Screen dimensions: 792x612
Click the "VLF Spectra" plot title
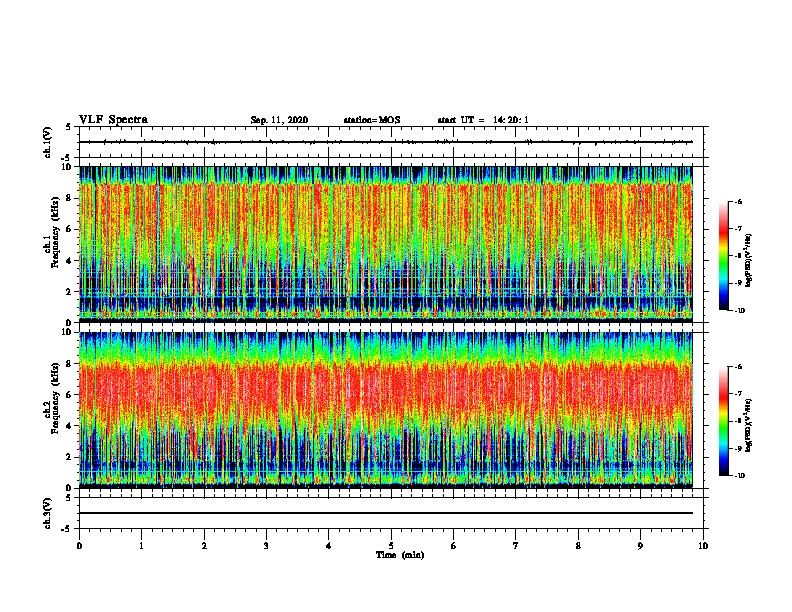point(113,120)
